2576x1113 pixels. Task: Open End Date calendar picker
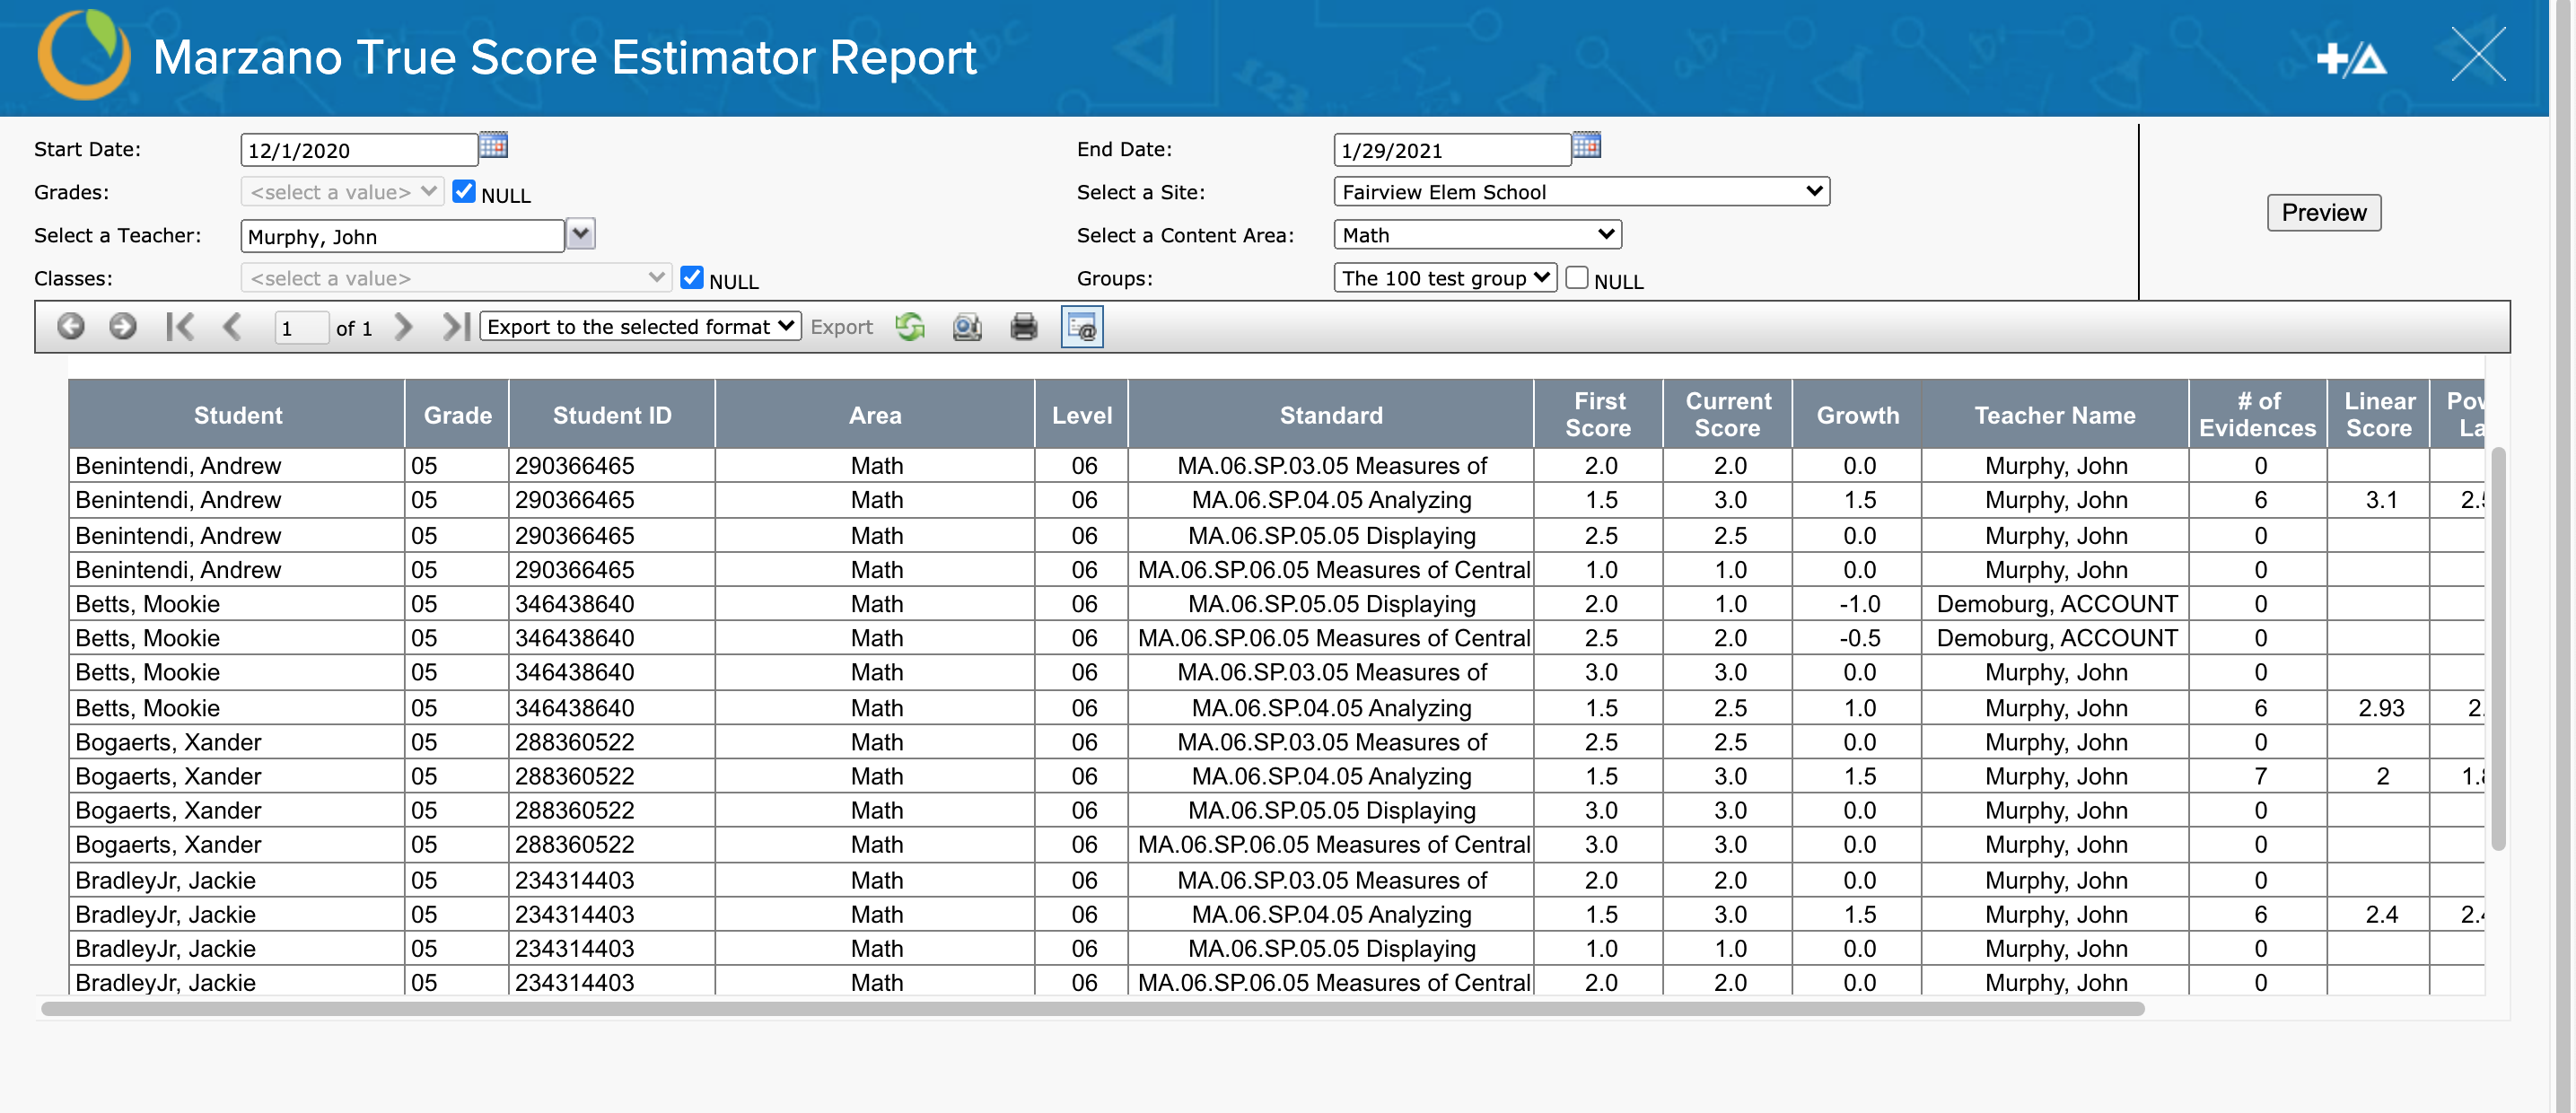(1586, 146)
